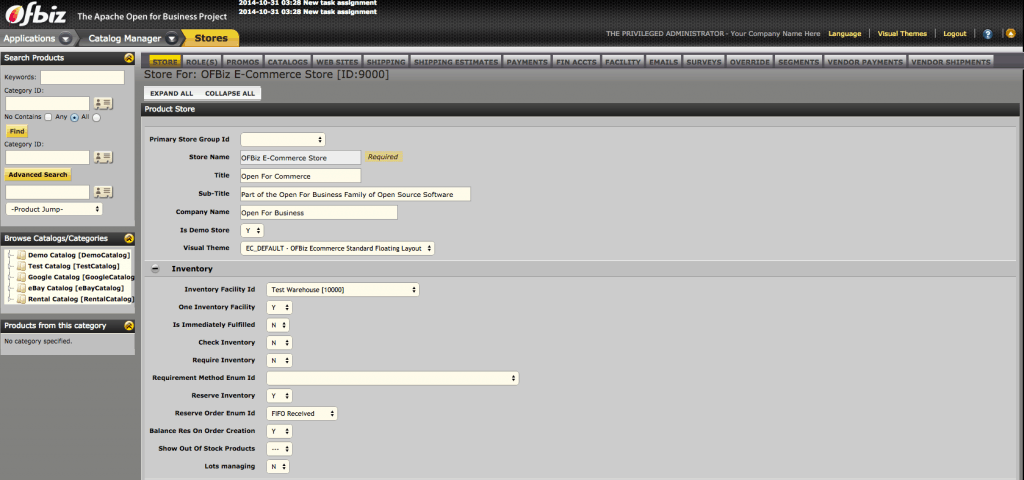Collapse the Browse Catalogs/Categories panel
Viewport: 1024px width, 480px height.
[129, 239]
